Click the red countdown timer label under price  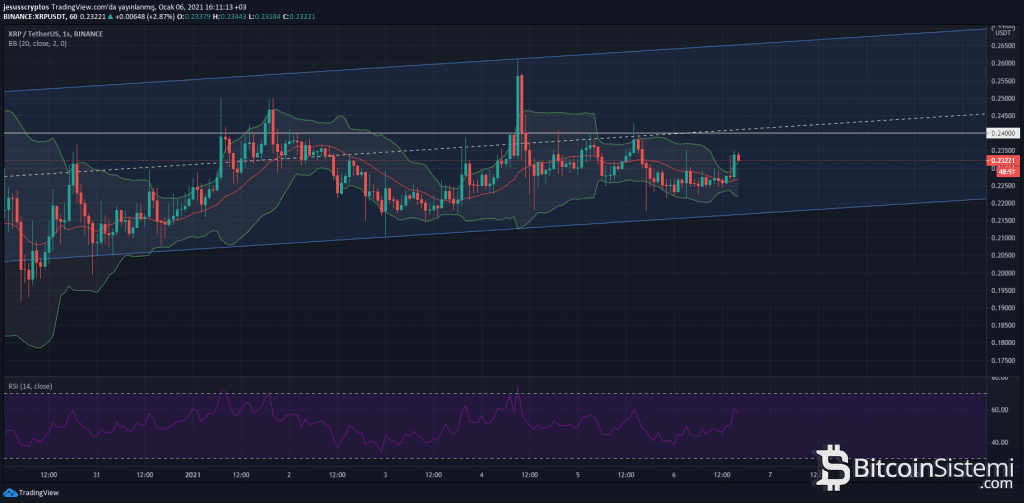(x=1003, y=171)
